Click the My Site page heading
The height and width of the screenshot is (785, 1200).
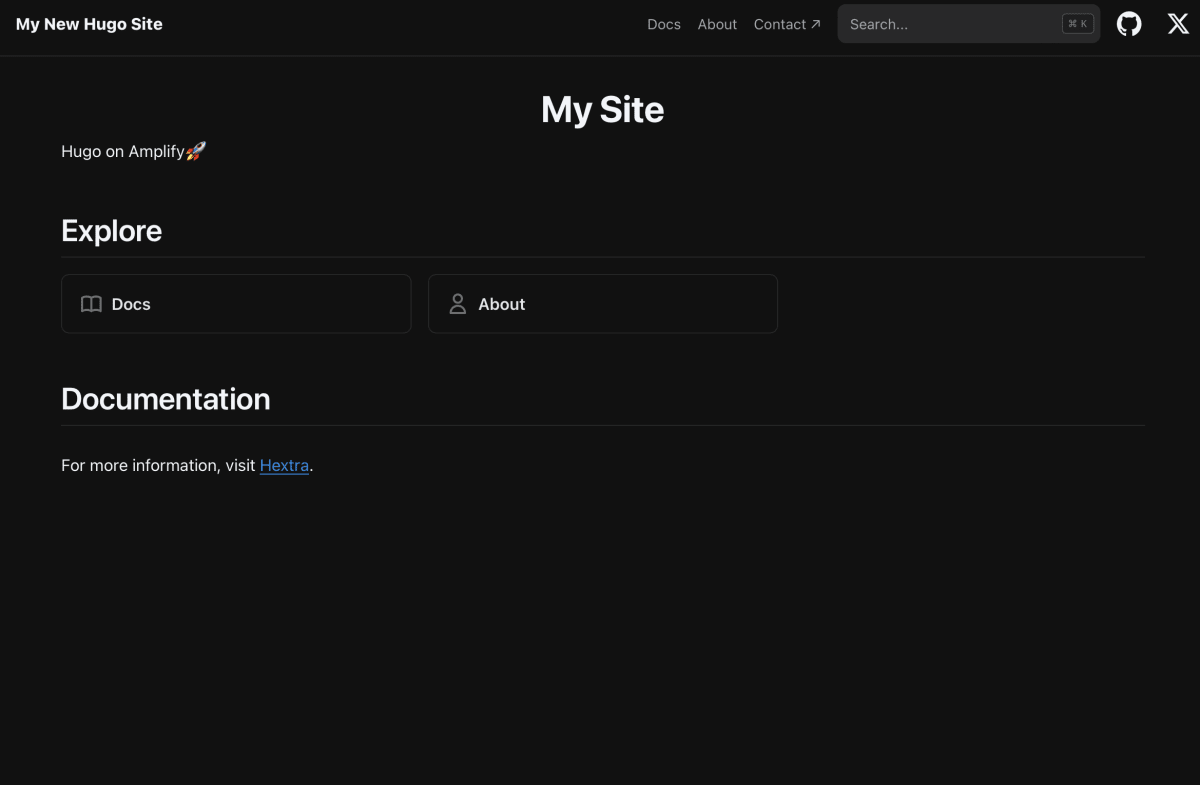(602, 109)
